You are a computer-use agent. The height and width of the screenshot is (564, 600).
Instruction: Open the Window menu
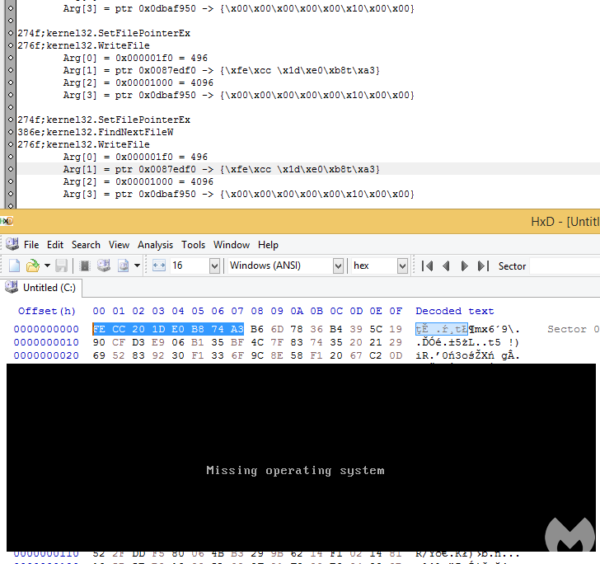click(232, 245)
